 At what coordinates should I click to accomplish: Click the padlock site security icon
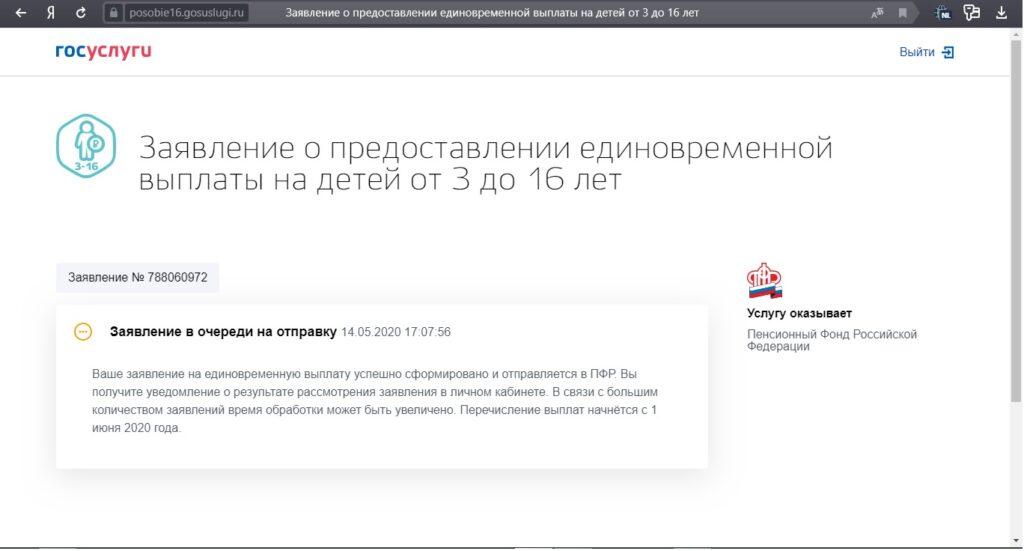tap(114, 12)
